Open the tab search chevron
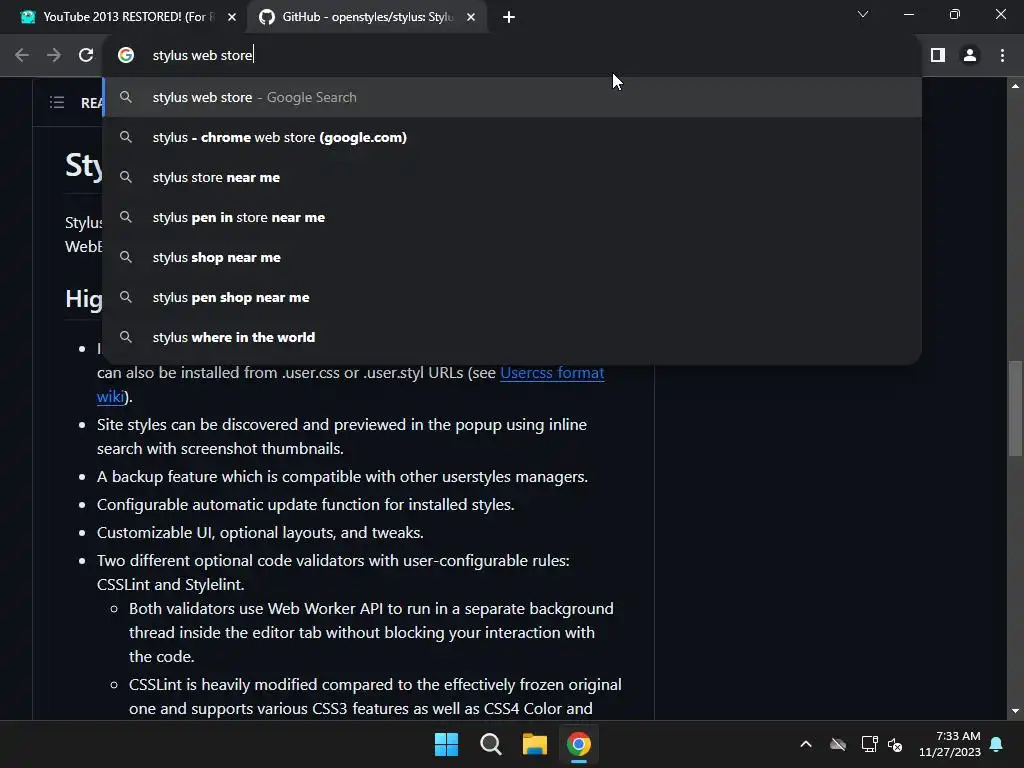1024x768 pixels. tap(863, 14)
